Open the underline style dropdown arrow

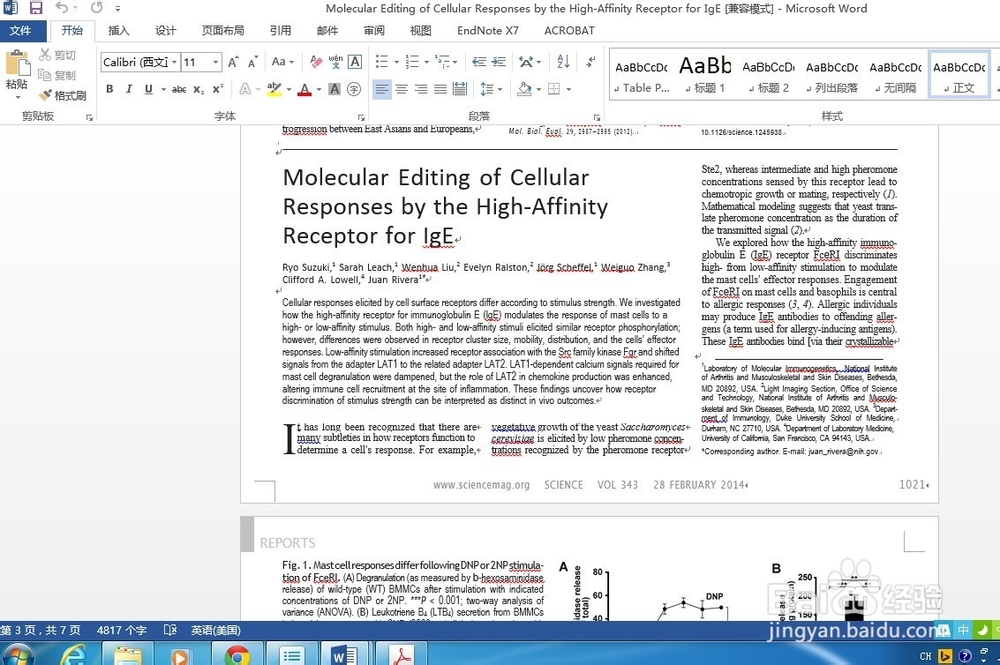point(163,90)
